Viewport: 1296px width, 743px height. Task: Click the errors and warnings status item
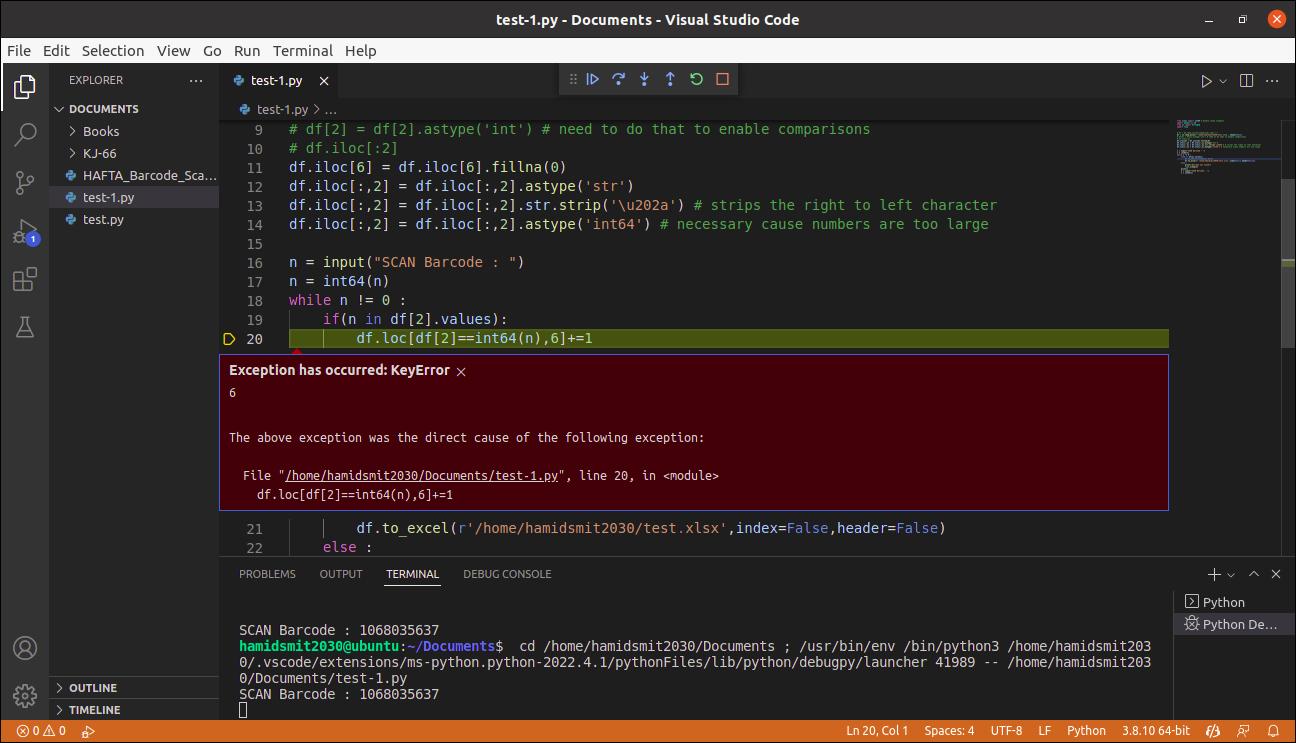click(x=41, y=731)
